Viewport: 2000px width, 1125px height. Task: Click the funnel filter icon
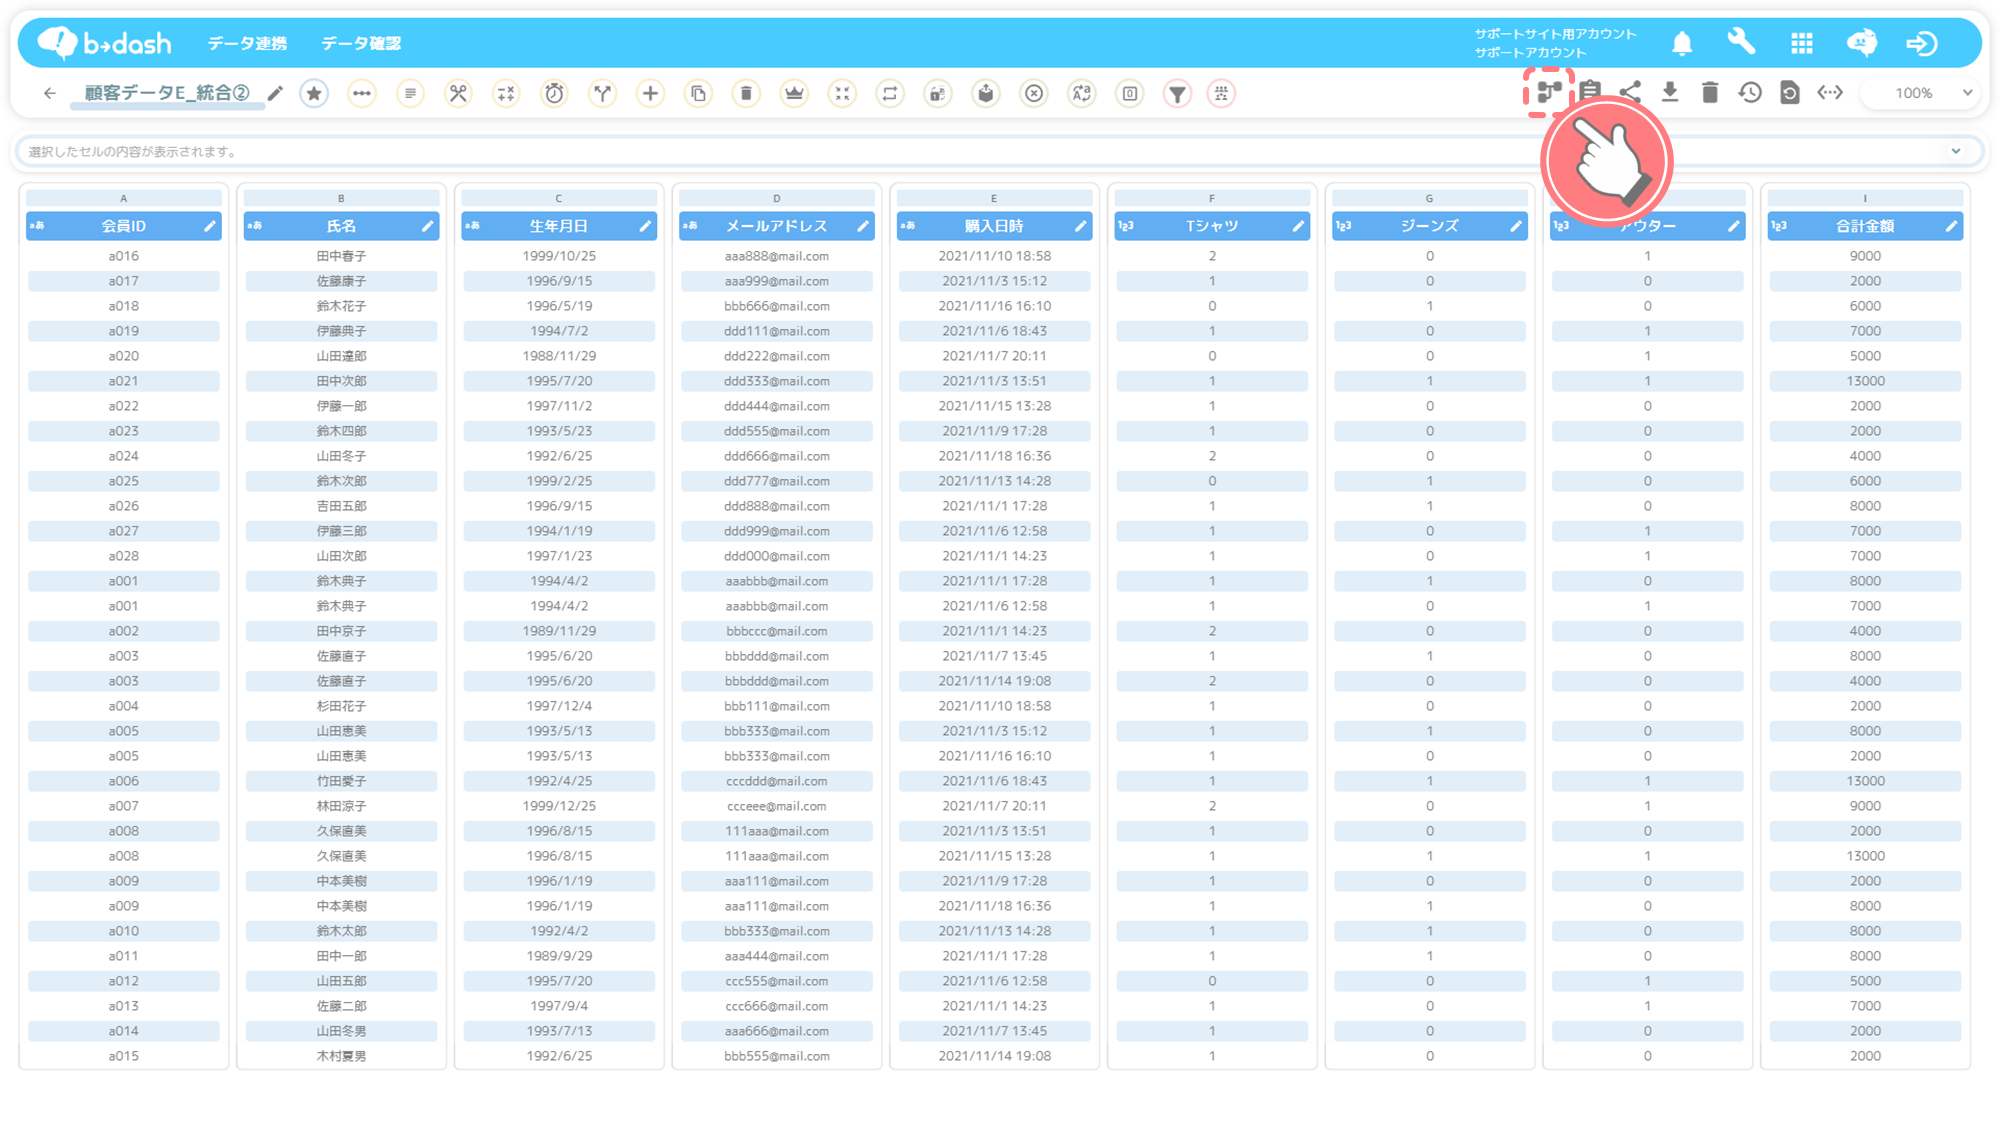[x=1178, y=93]
